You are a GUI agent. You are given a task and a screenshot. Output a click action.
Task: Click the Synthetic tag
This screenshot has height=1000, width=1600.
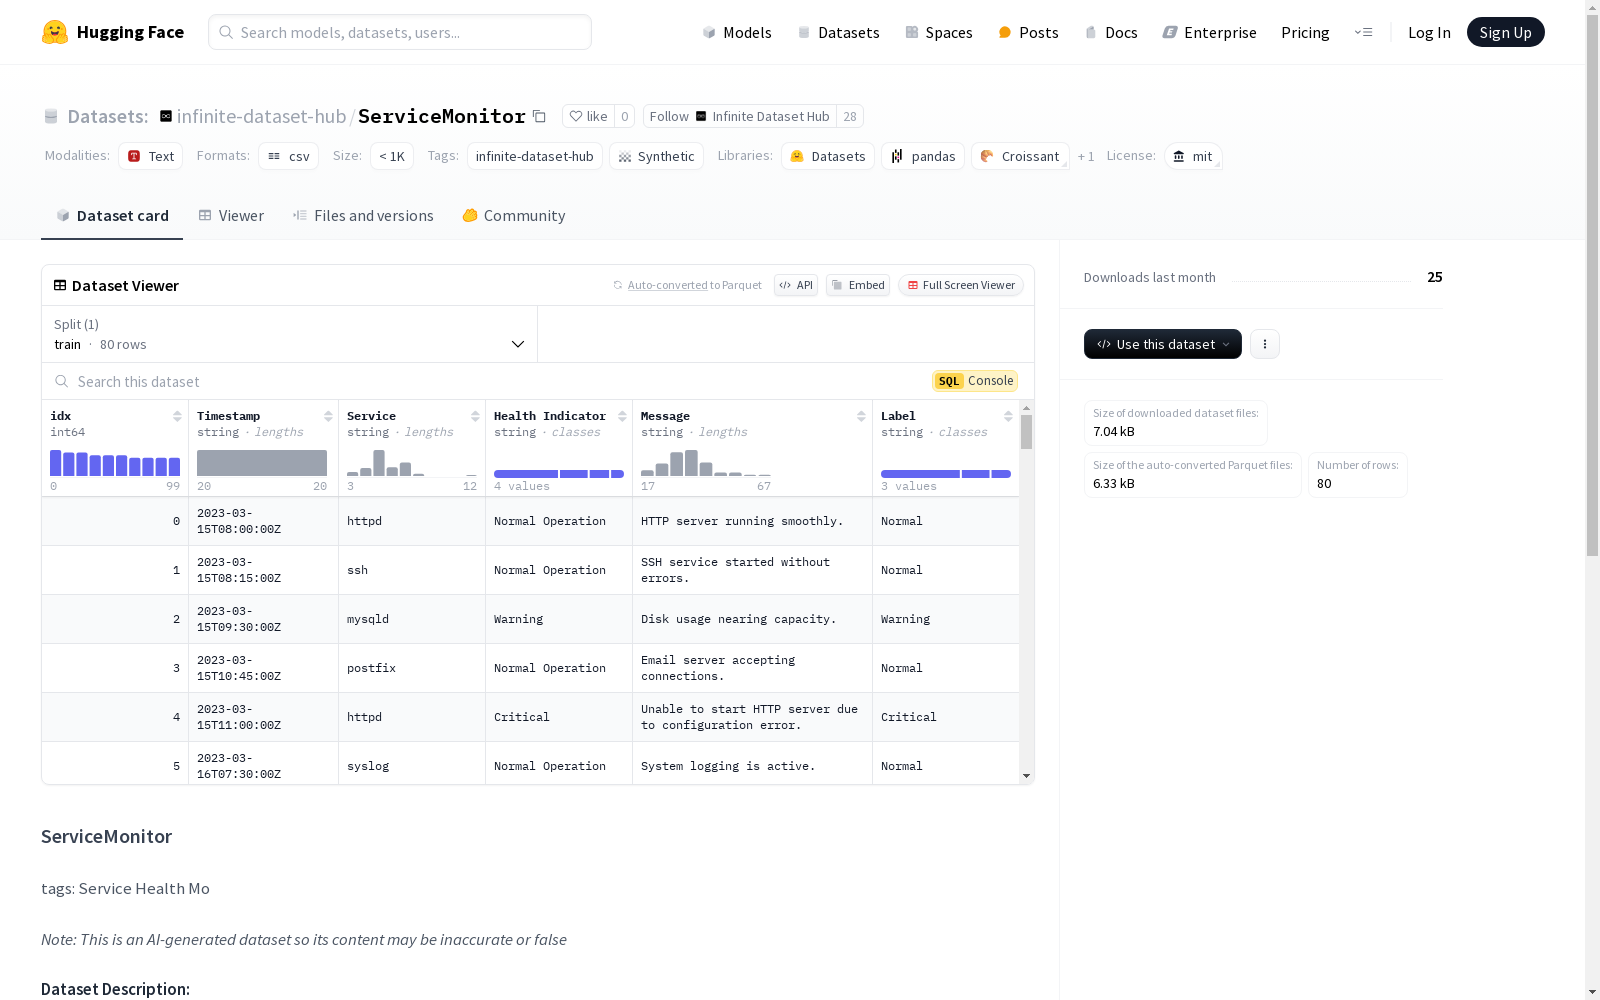point(656,156)
